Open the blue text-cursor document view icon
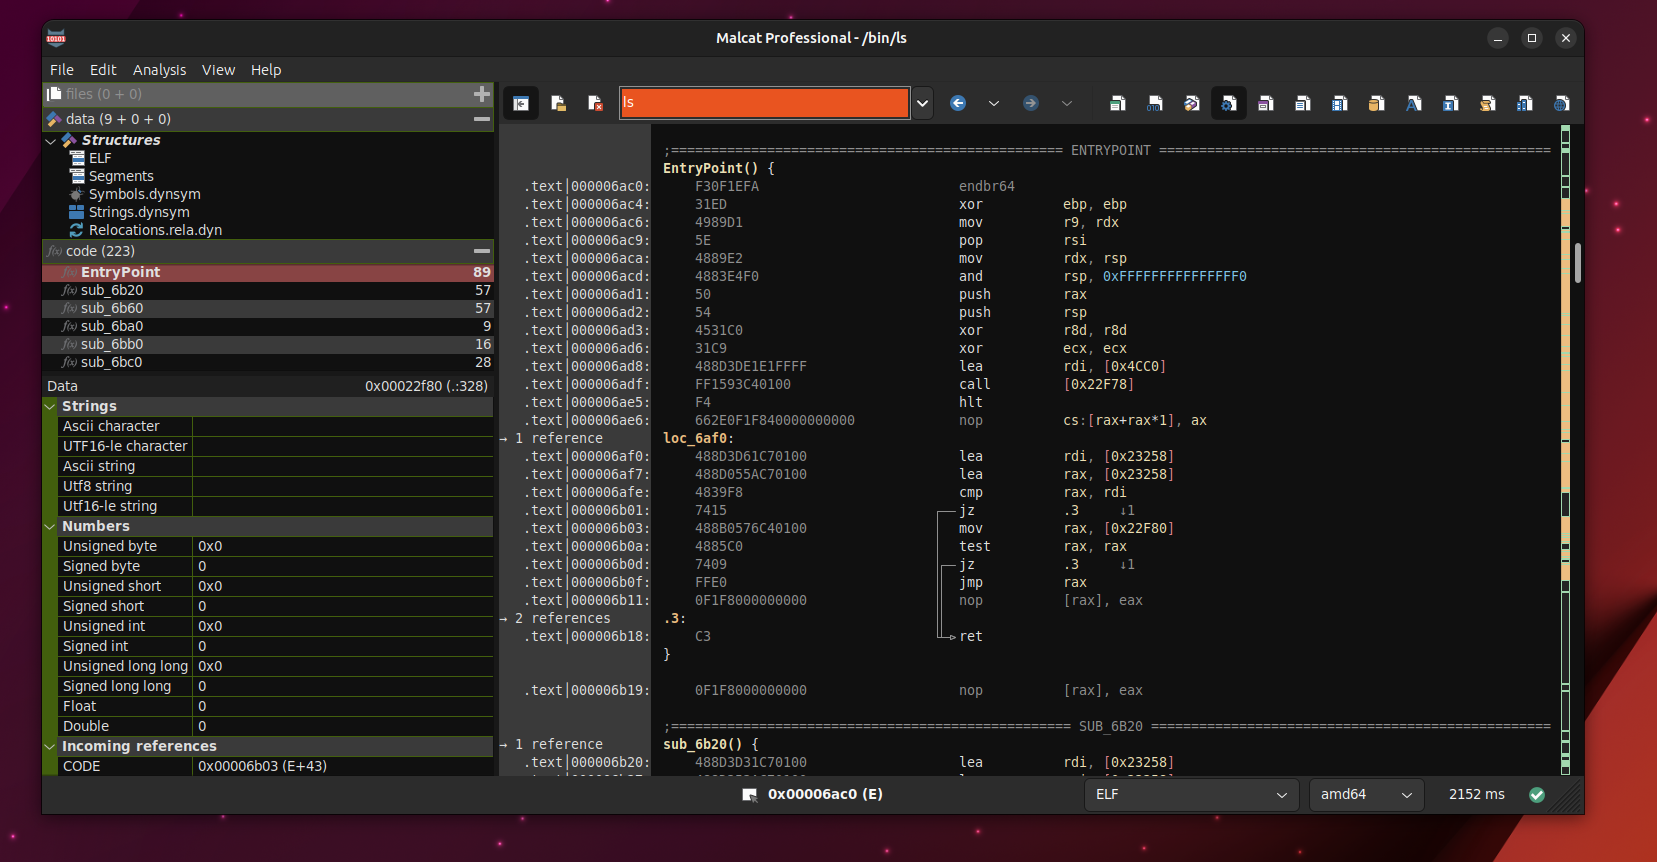Image resolution: width=1657 pixels, height=862 pixels. (x=1451, y=103)
